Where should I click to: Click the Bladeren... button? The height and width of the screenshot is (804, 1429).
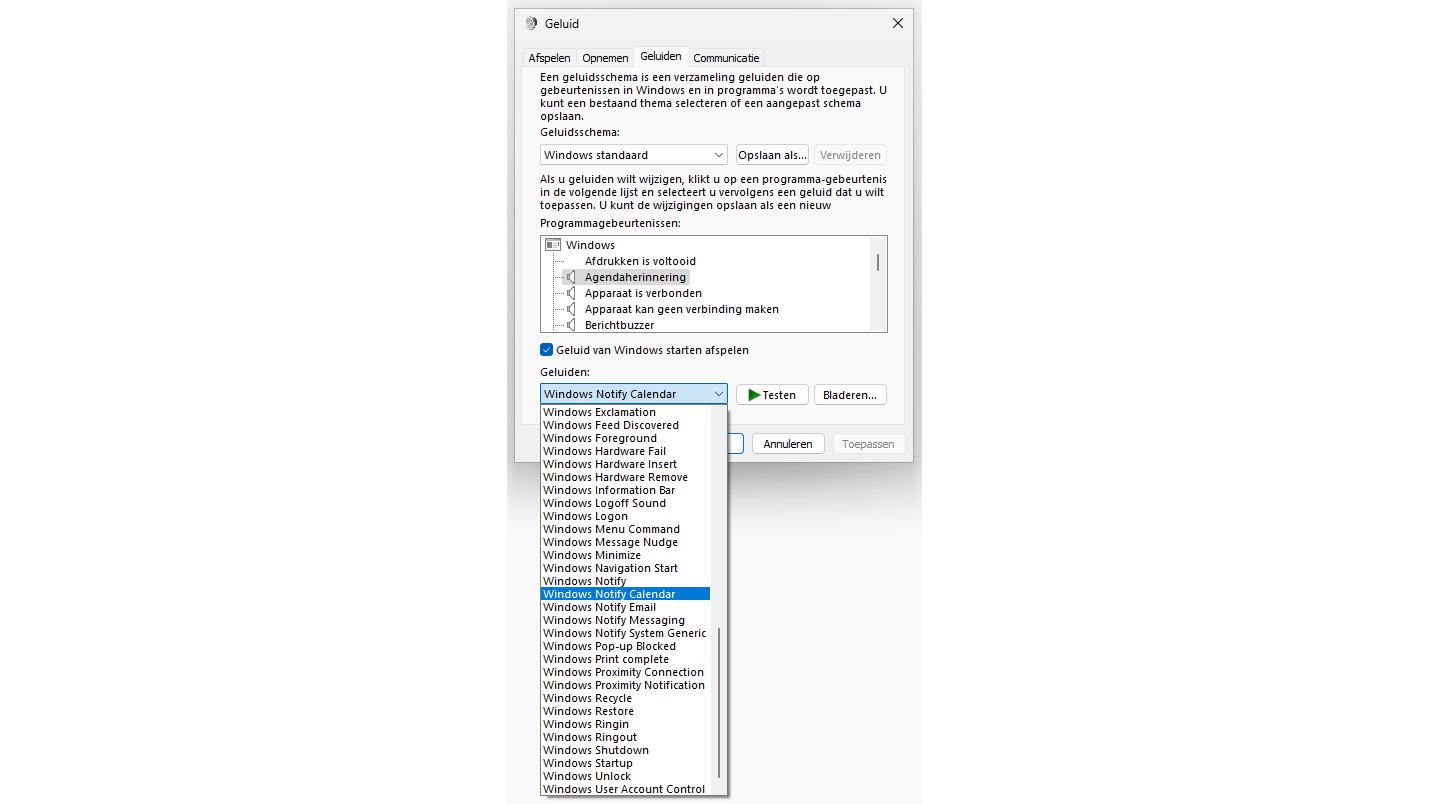click(850, 394)
